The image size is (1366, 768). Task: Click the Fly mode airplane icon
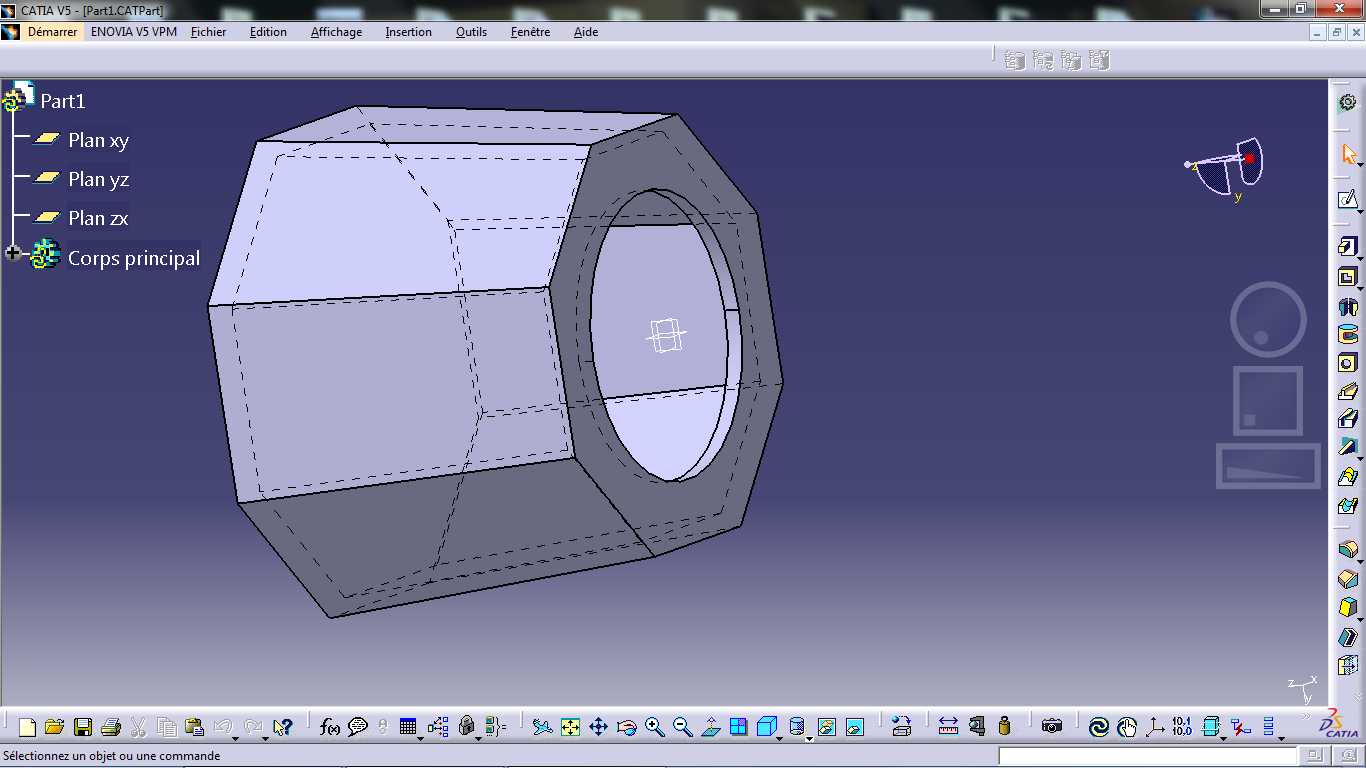click(542, 727)
